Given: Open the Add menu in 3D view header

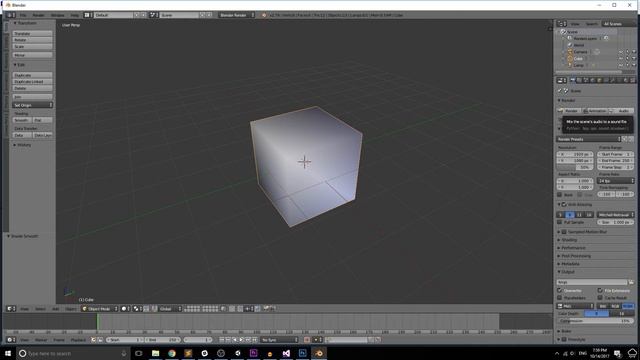Looking at the screenshot, I should click(56, 309).
